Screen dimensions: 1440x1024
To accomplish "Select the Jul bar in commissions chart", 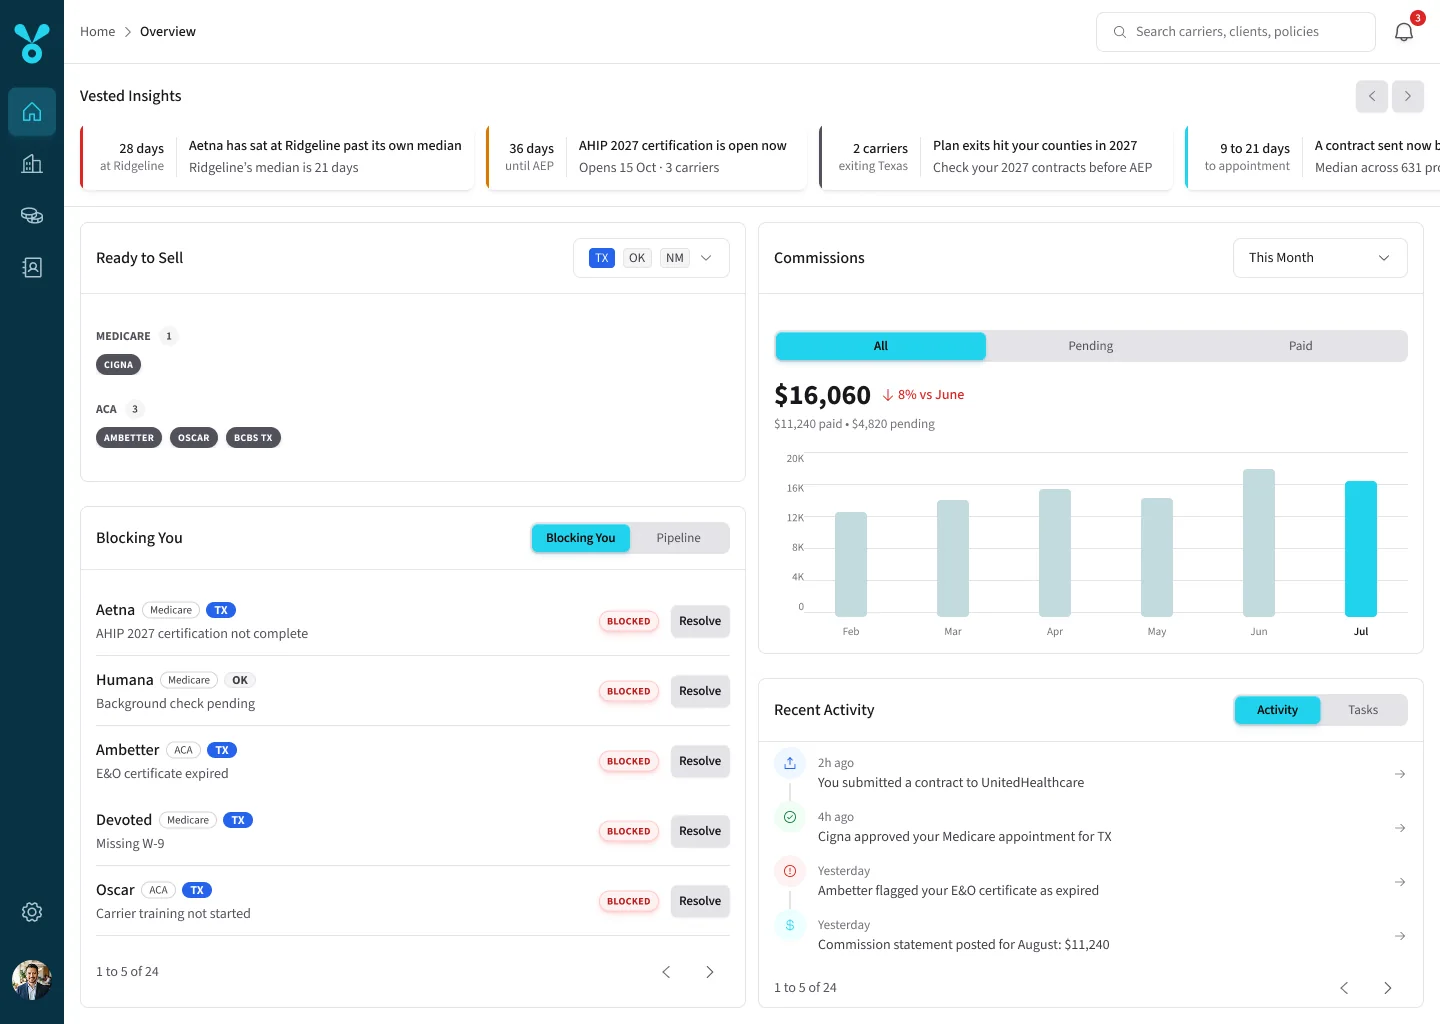I will point(1361,549).
